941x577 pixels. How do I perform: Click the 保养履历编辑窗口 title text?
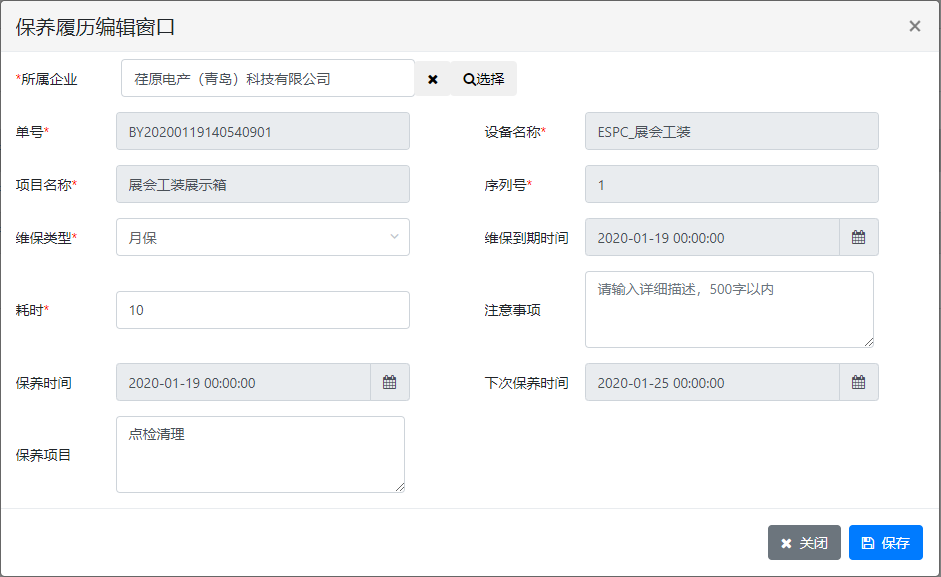click(95, 27)
